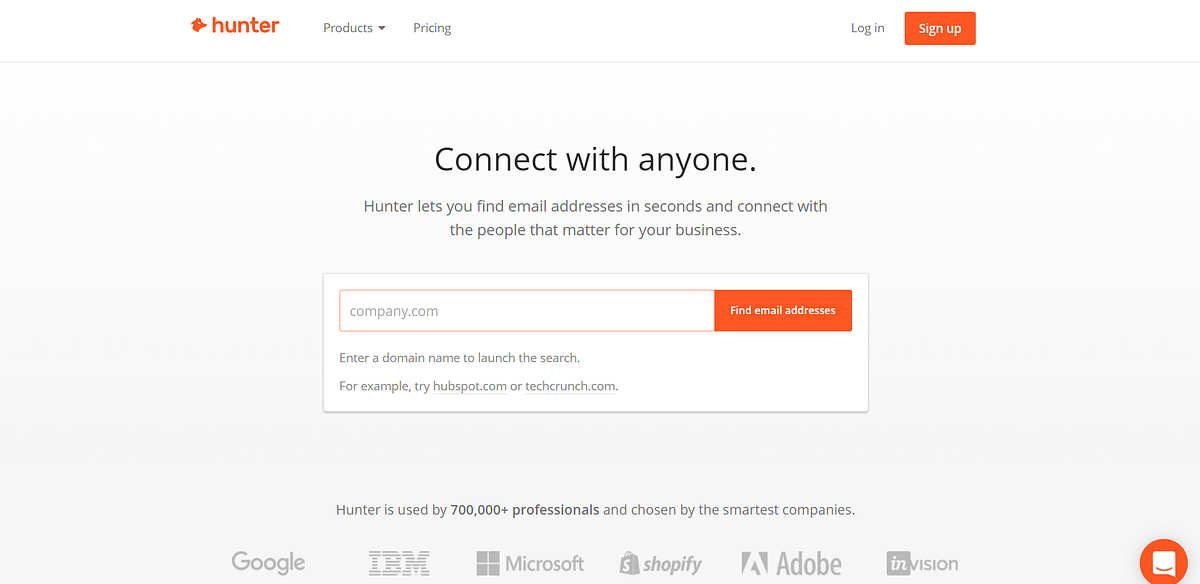This screenshot has width=1200, height=584.
Task: Click the Hunter fox logo icon
Action: 199,26
